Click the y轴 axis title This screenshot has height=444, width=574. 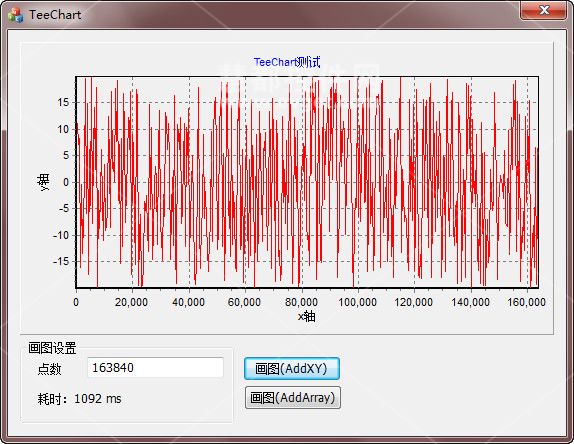(43, 182)
